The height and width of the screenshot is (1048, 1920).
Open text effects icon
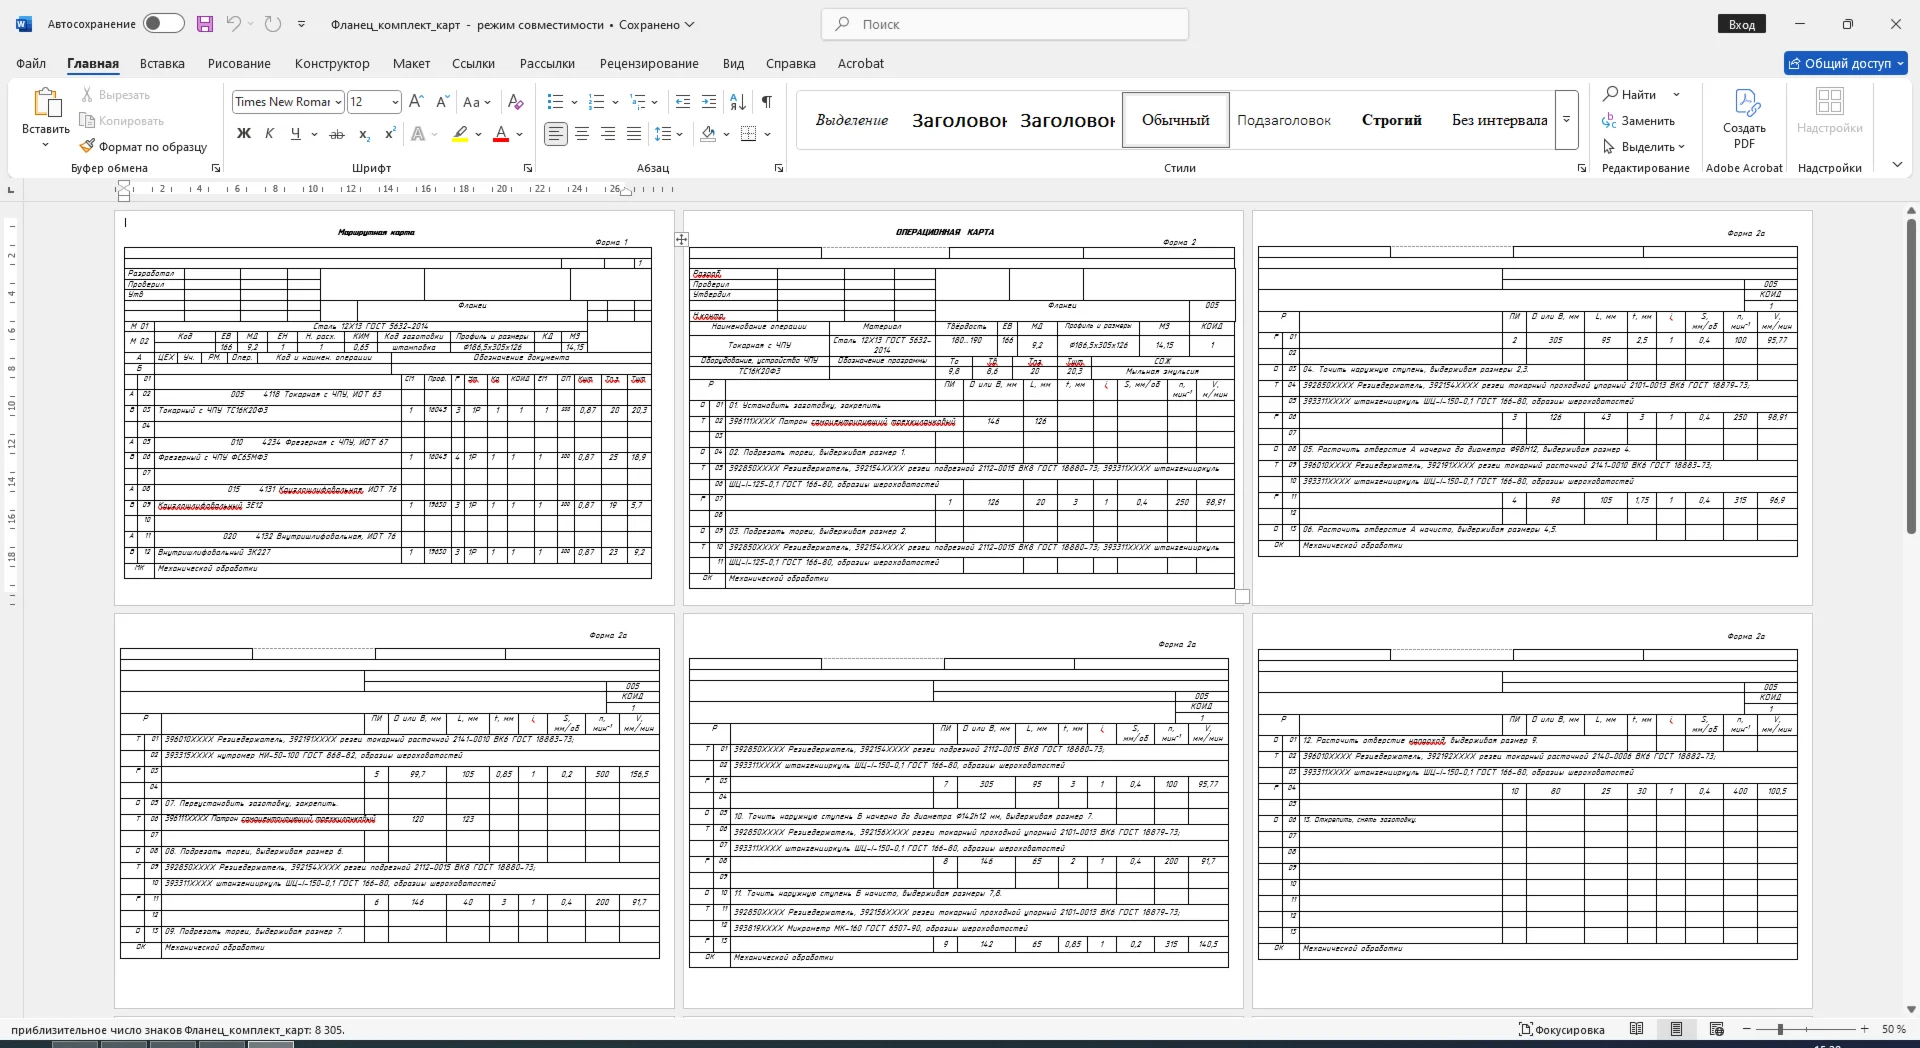tap(418, 134)
